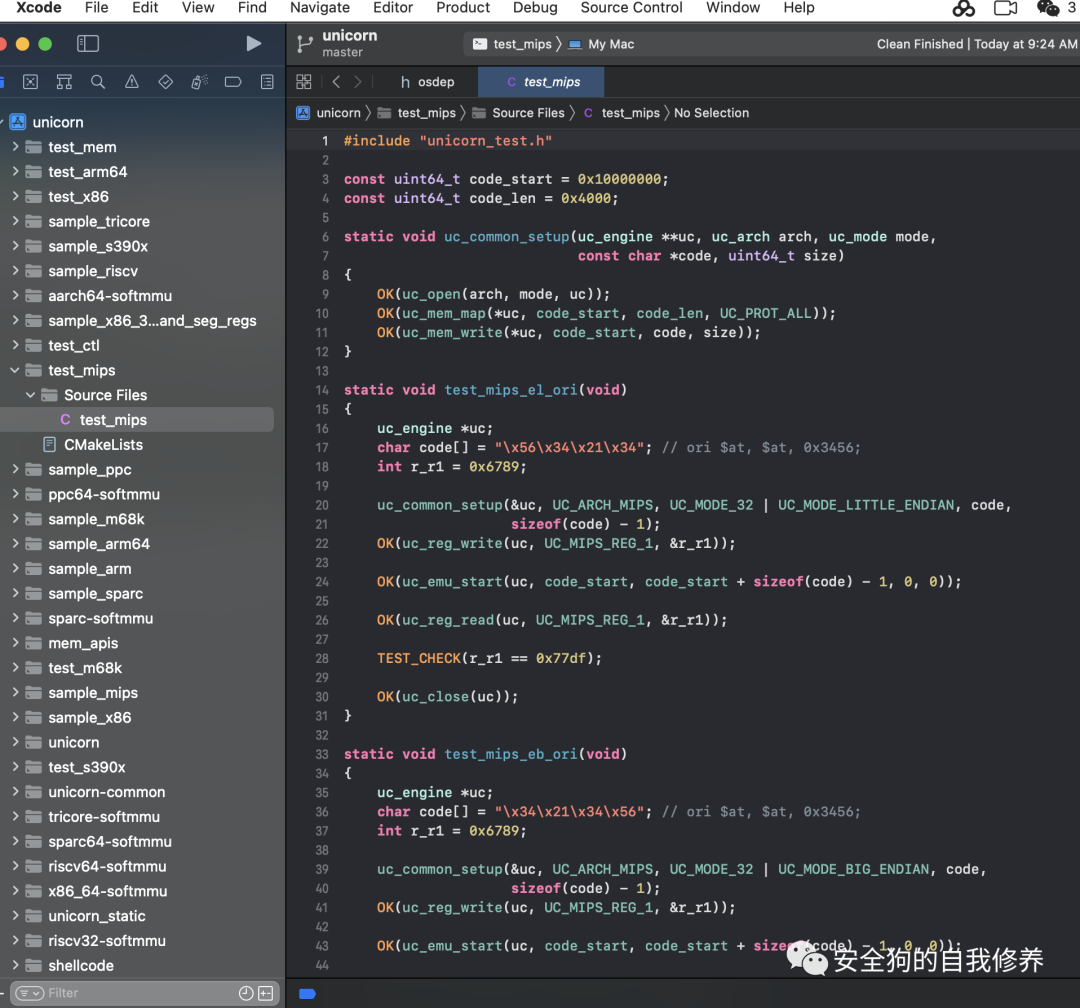Open the Debug menu

(x=535, y=8)
